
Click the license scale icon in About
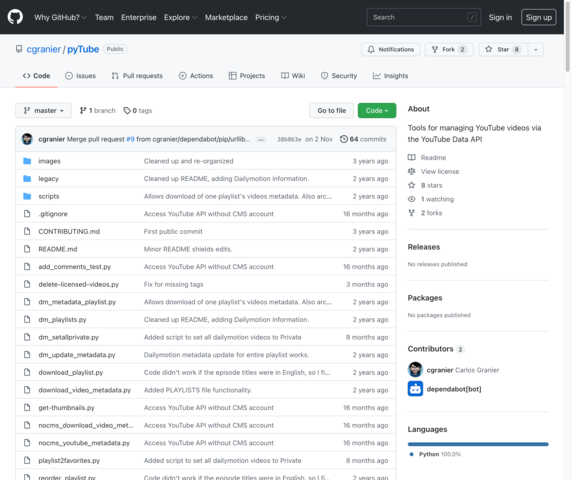(x=411, y=171)
